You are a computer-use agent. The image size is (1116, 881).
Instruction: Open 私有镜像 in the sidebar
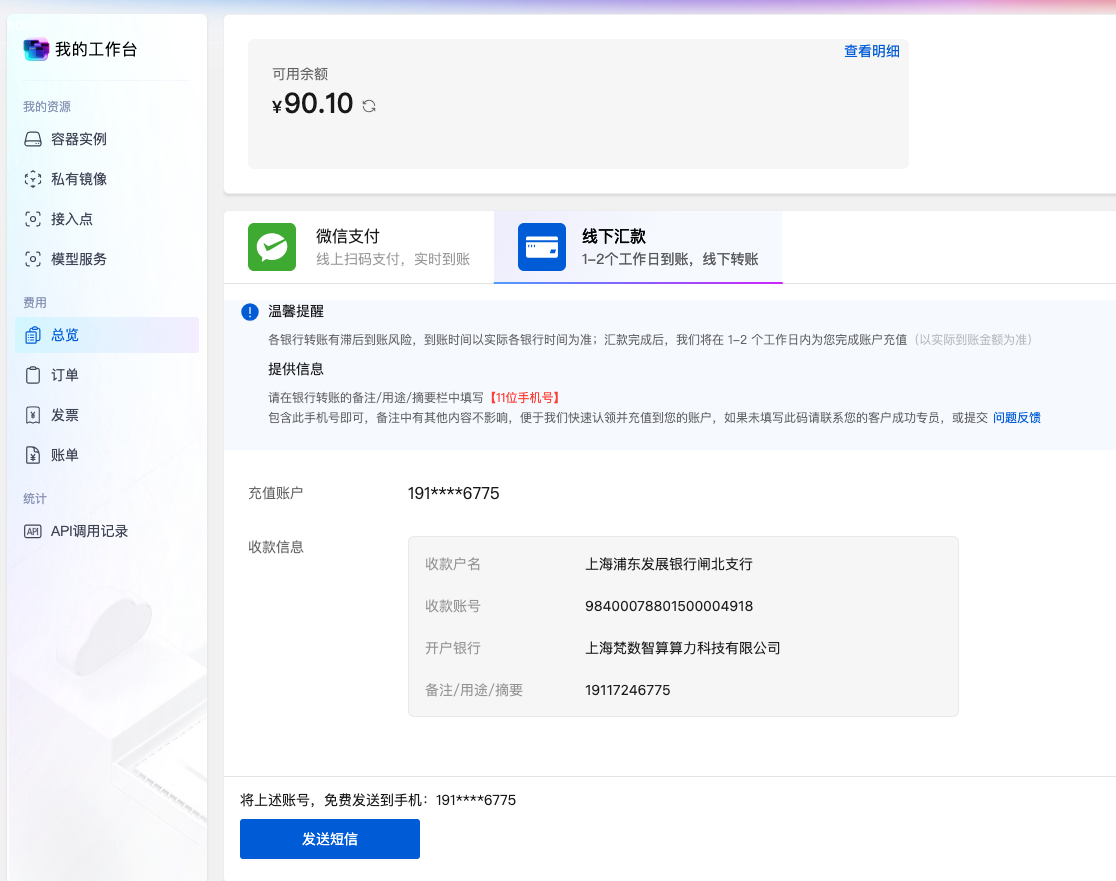pos(107,179)
